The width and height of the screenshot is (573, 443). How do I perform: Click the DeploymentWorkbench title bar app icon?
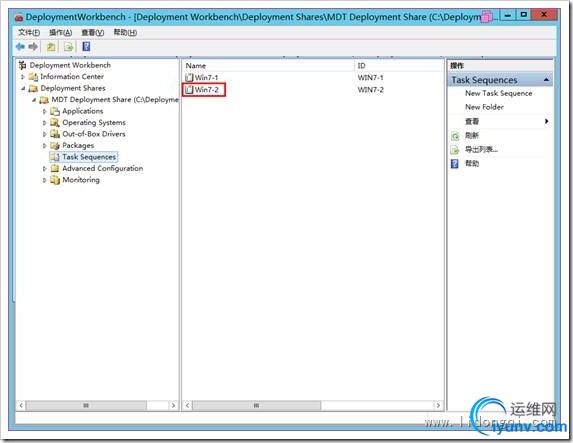[x=19, y=17]
